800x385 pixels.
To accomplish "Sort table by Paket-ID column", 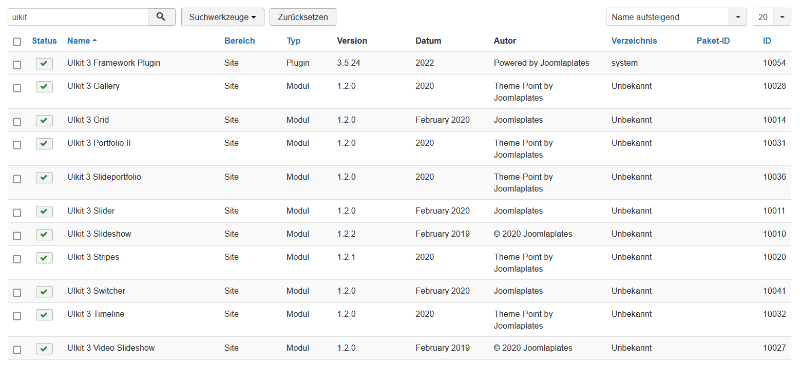I will (x=713, y=41).
